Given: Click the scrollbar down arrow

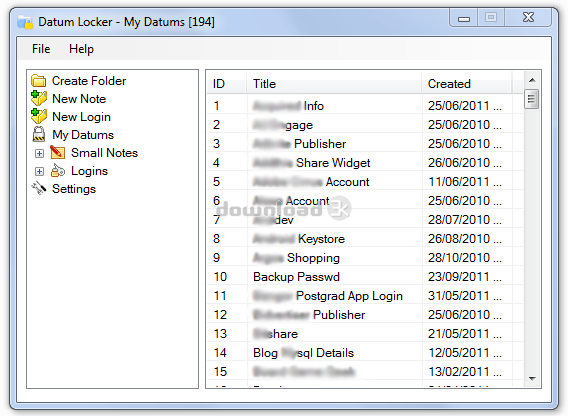Looking at the screenshot, I should click(532, 379).
